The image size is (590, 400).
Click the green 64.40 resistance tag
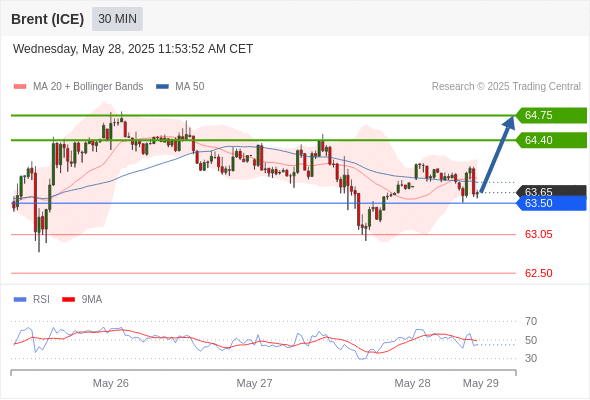(x=551, y=140)
